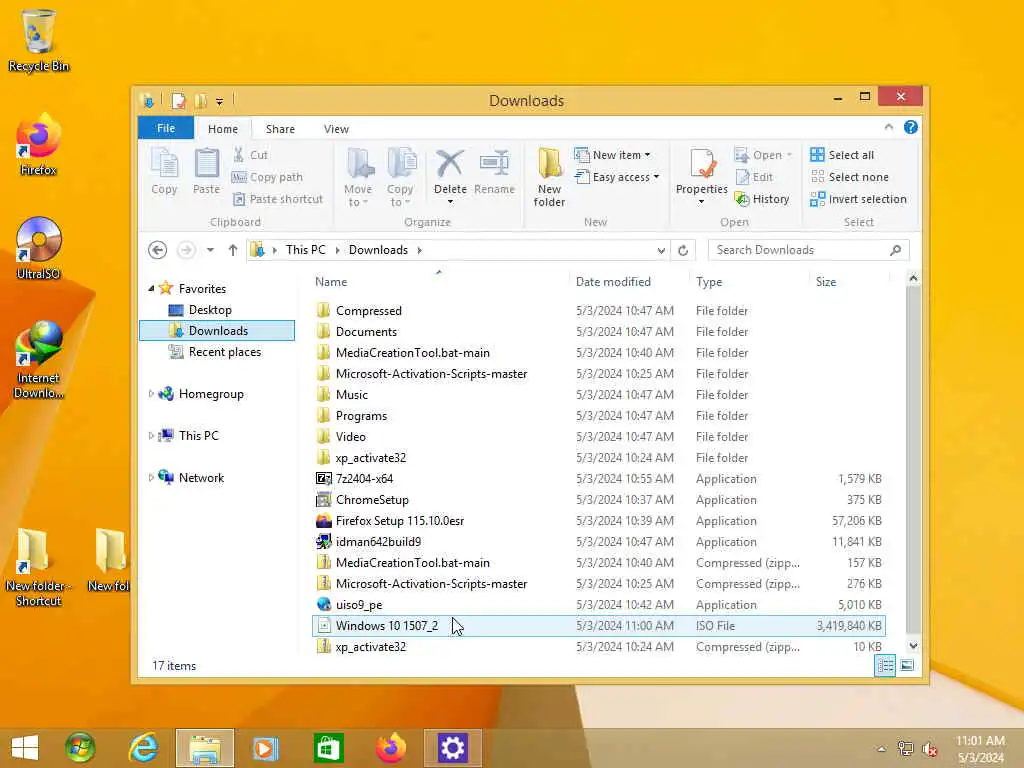This screenshot has height=768, width=1024.
Task: Click the Open button in Open group
Action: tap(763, 155)
